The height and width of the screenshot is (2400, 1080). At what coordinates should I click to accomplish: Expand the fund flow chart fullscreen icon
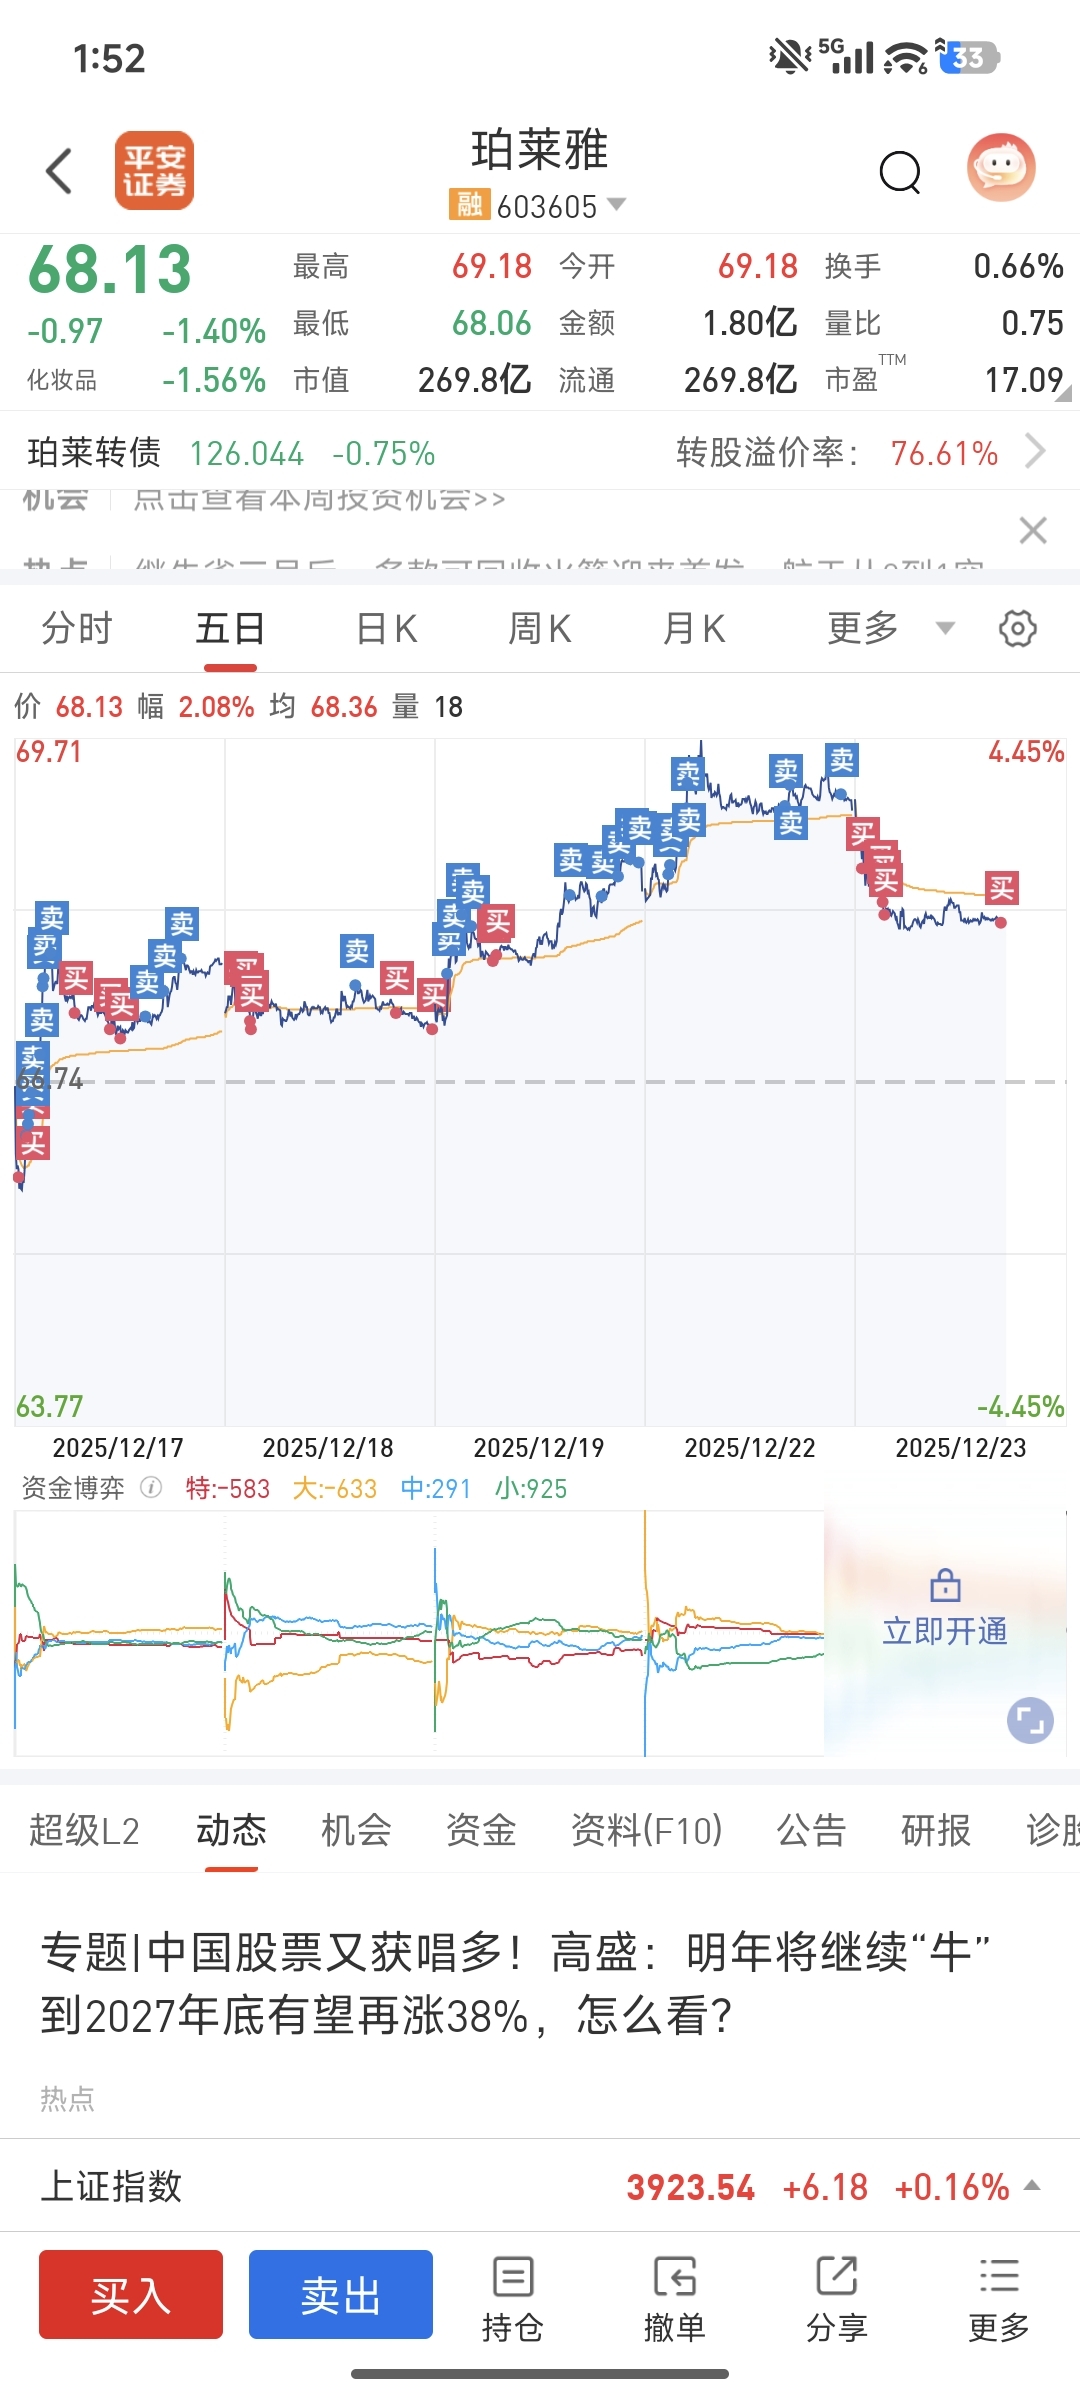pos(1030,1721)
